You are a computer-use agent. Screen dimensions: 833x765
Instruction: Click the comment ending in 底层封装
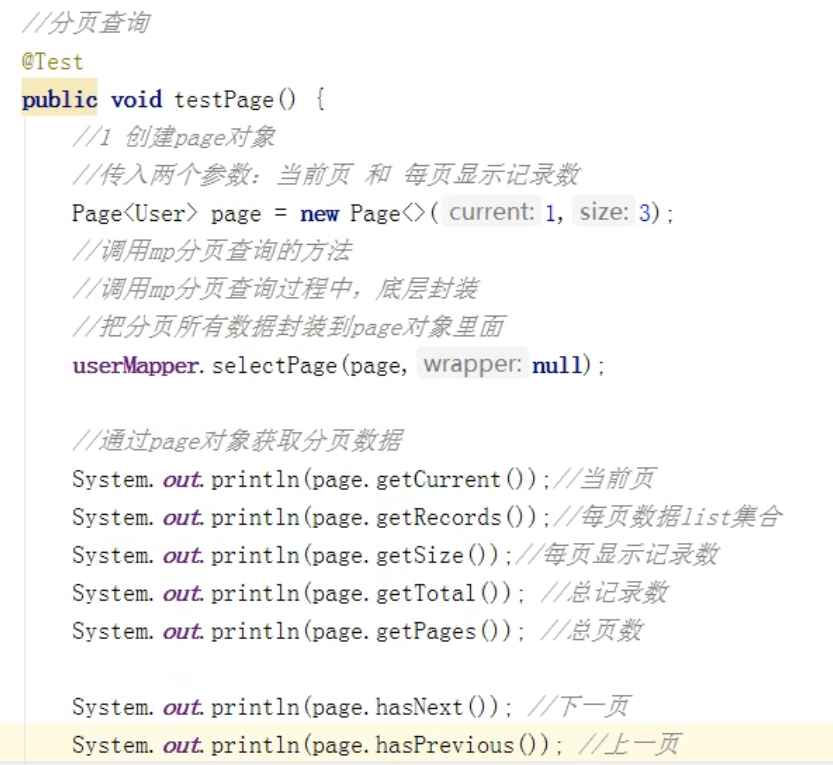pyautogui.click(x=275, y=289)
